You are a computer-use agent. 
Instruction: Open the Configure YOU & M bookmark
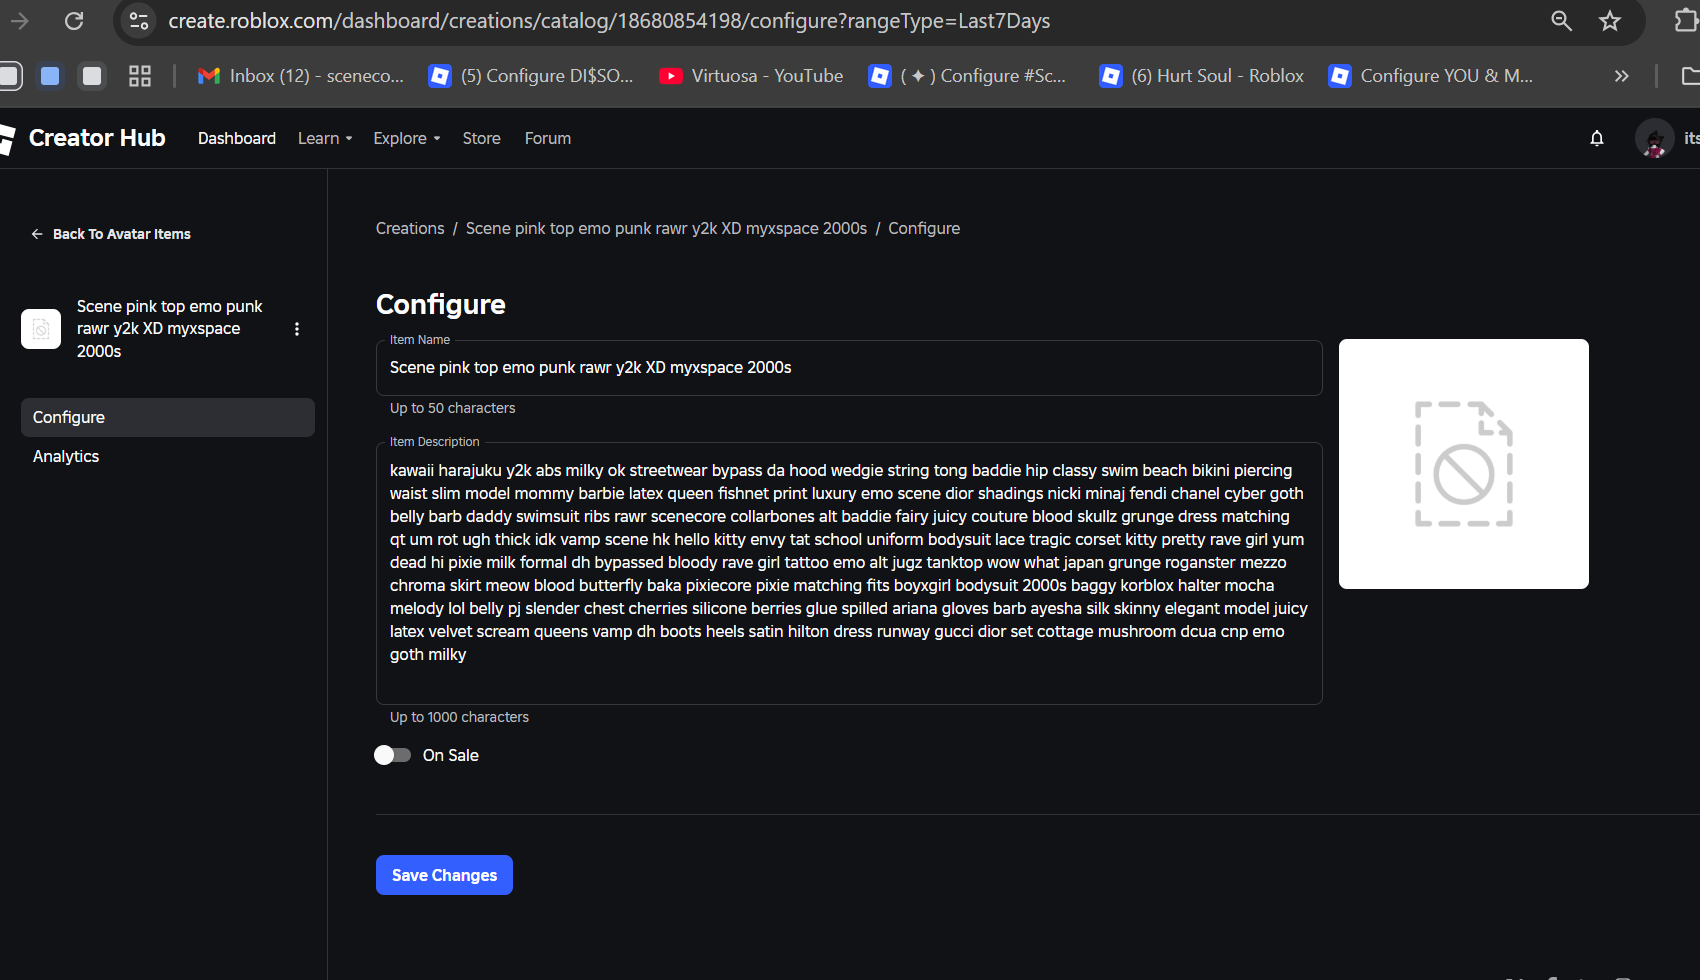pyautogui.click(x=1431, y=76)
